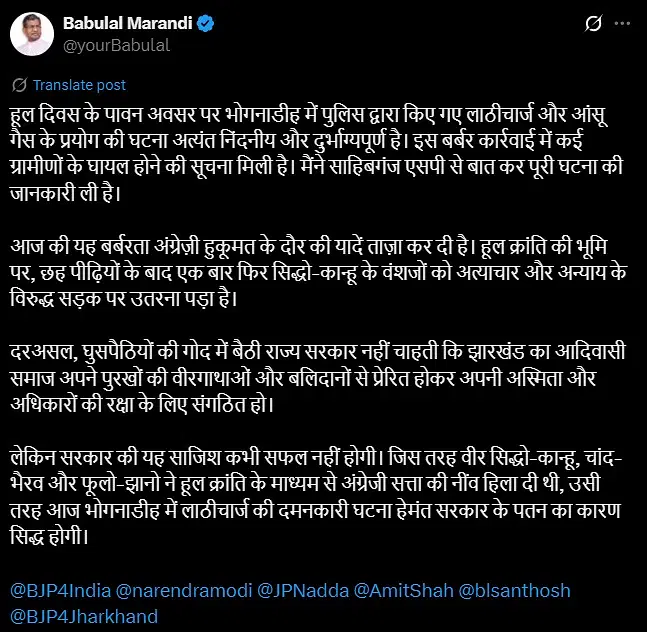Viewport: 647px width, 632px height.
Task: Open the three-dot more options menu
Action: click(x=622, y=24)
